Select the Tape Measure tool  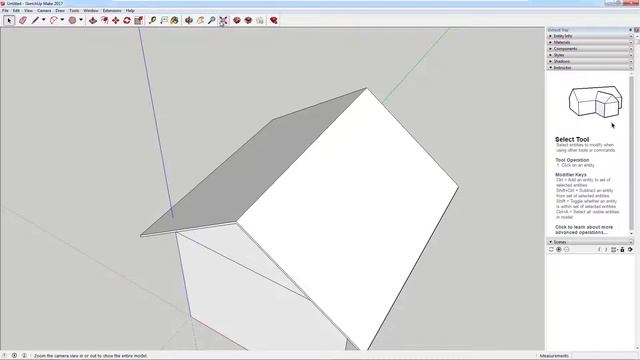(x=152, y=20)
